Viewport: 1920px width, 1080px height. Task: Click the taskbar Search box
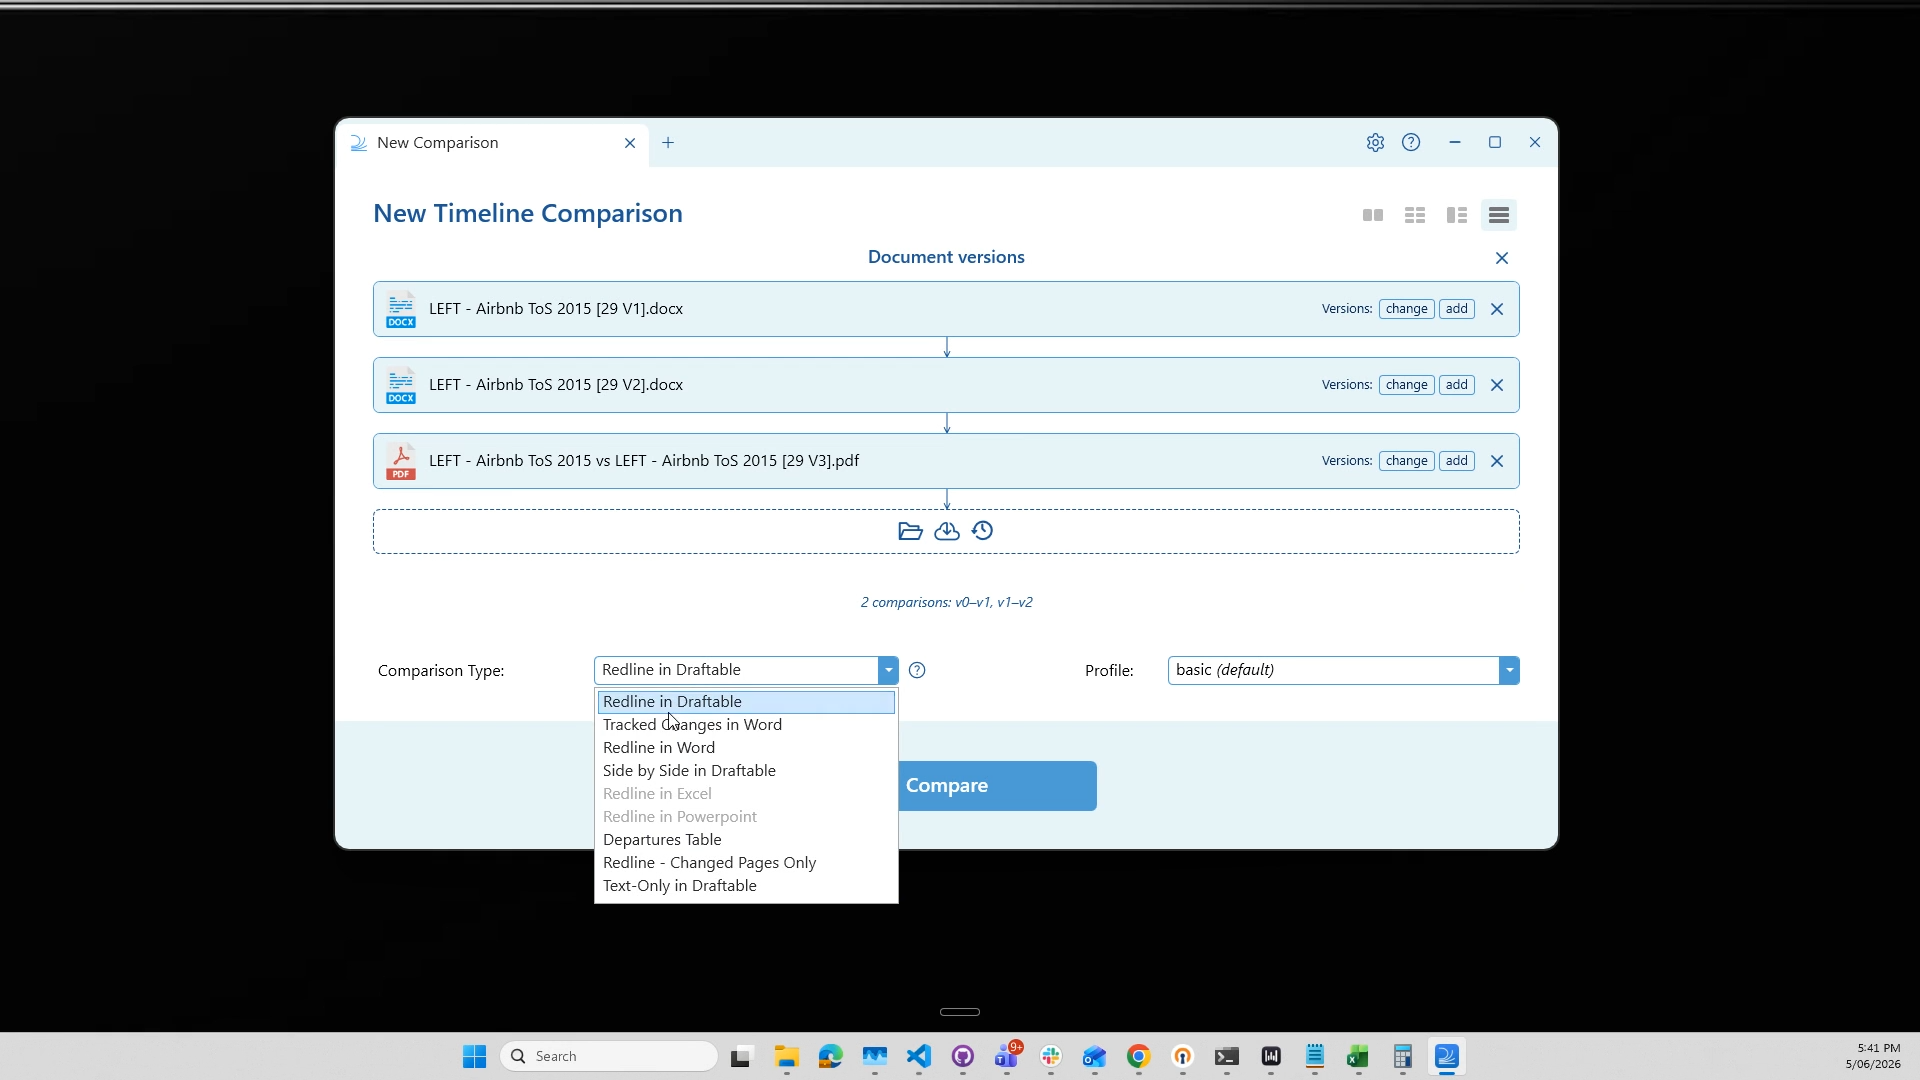click(608, 1057)
